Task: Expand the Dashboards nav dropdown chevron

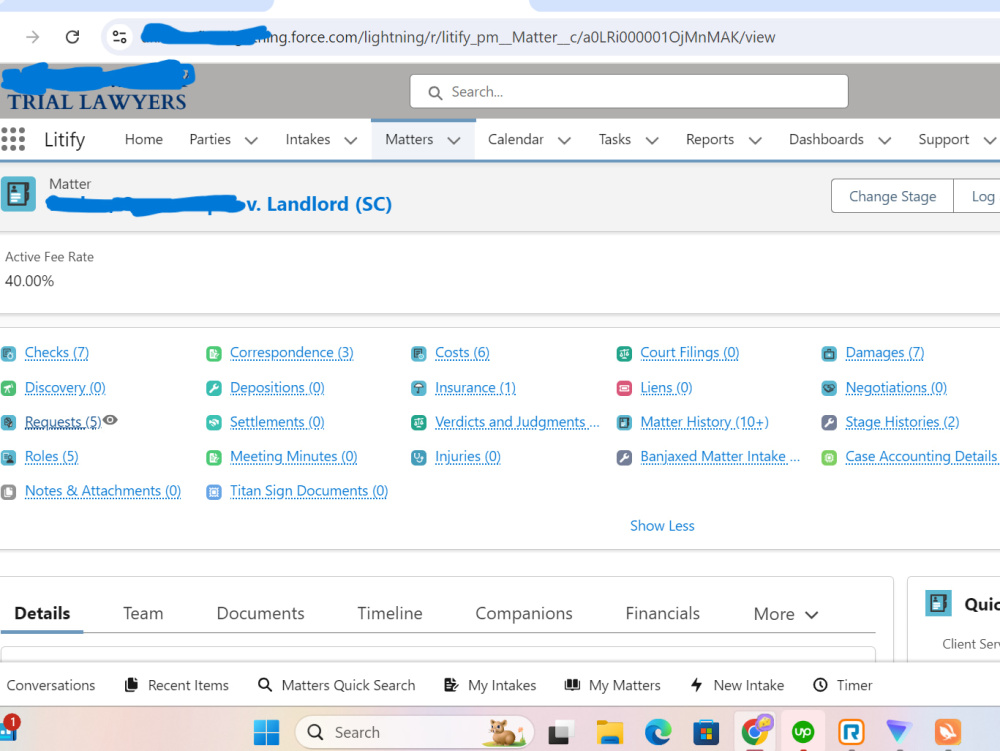Action: 885,140
